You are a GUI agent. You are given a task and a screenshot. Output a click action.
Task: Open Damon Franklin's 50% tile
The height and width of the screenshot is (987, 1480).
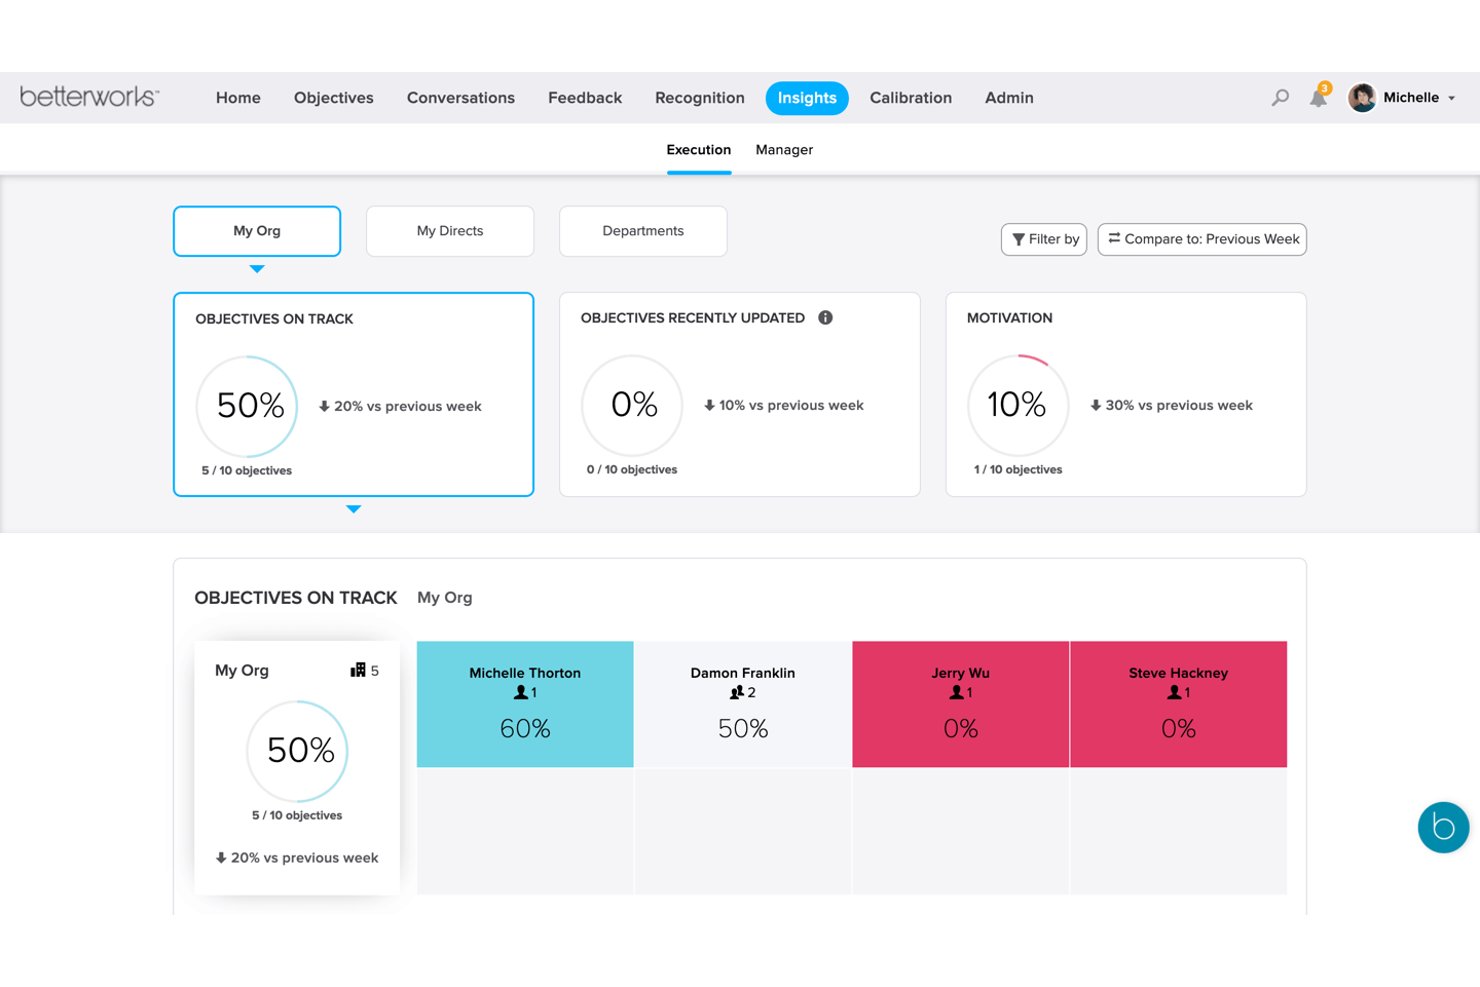743,704
